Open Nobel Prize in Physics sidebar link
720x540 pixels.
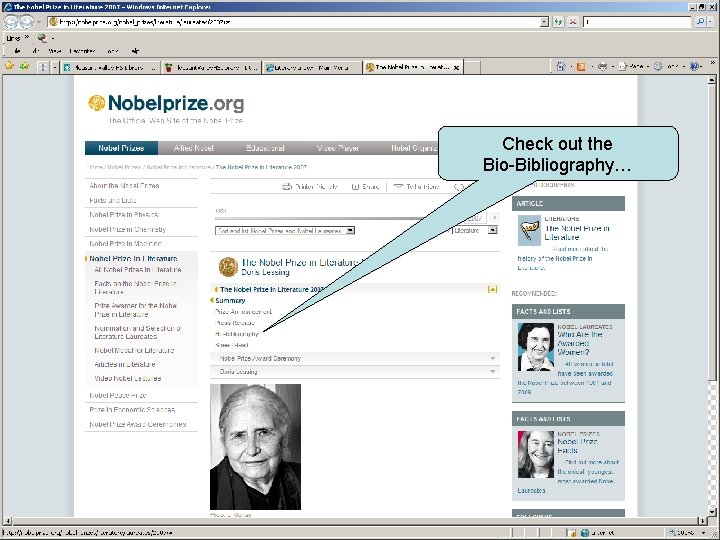tap(124, 214)
